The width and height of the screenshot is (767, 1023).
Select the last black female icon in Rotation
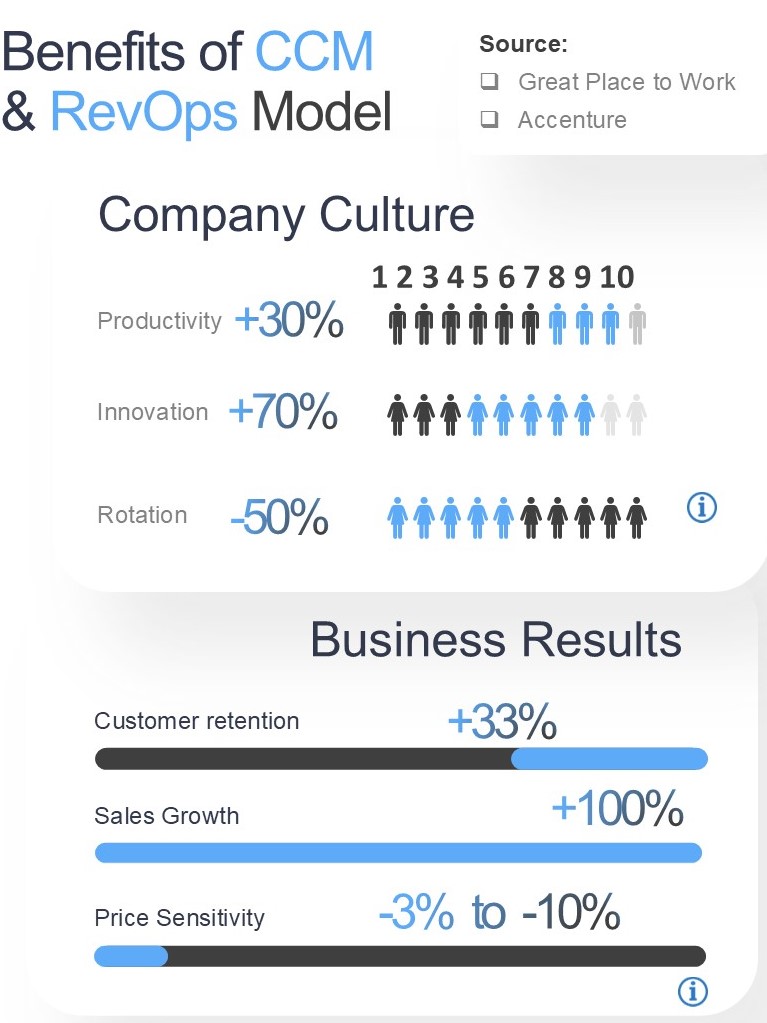pos(637,518)
